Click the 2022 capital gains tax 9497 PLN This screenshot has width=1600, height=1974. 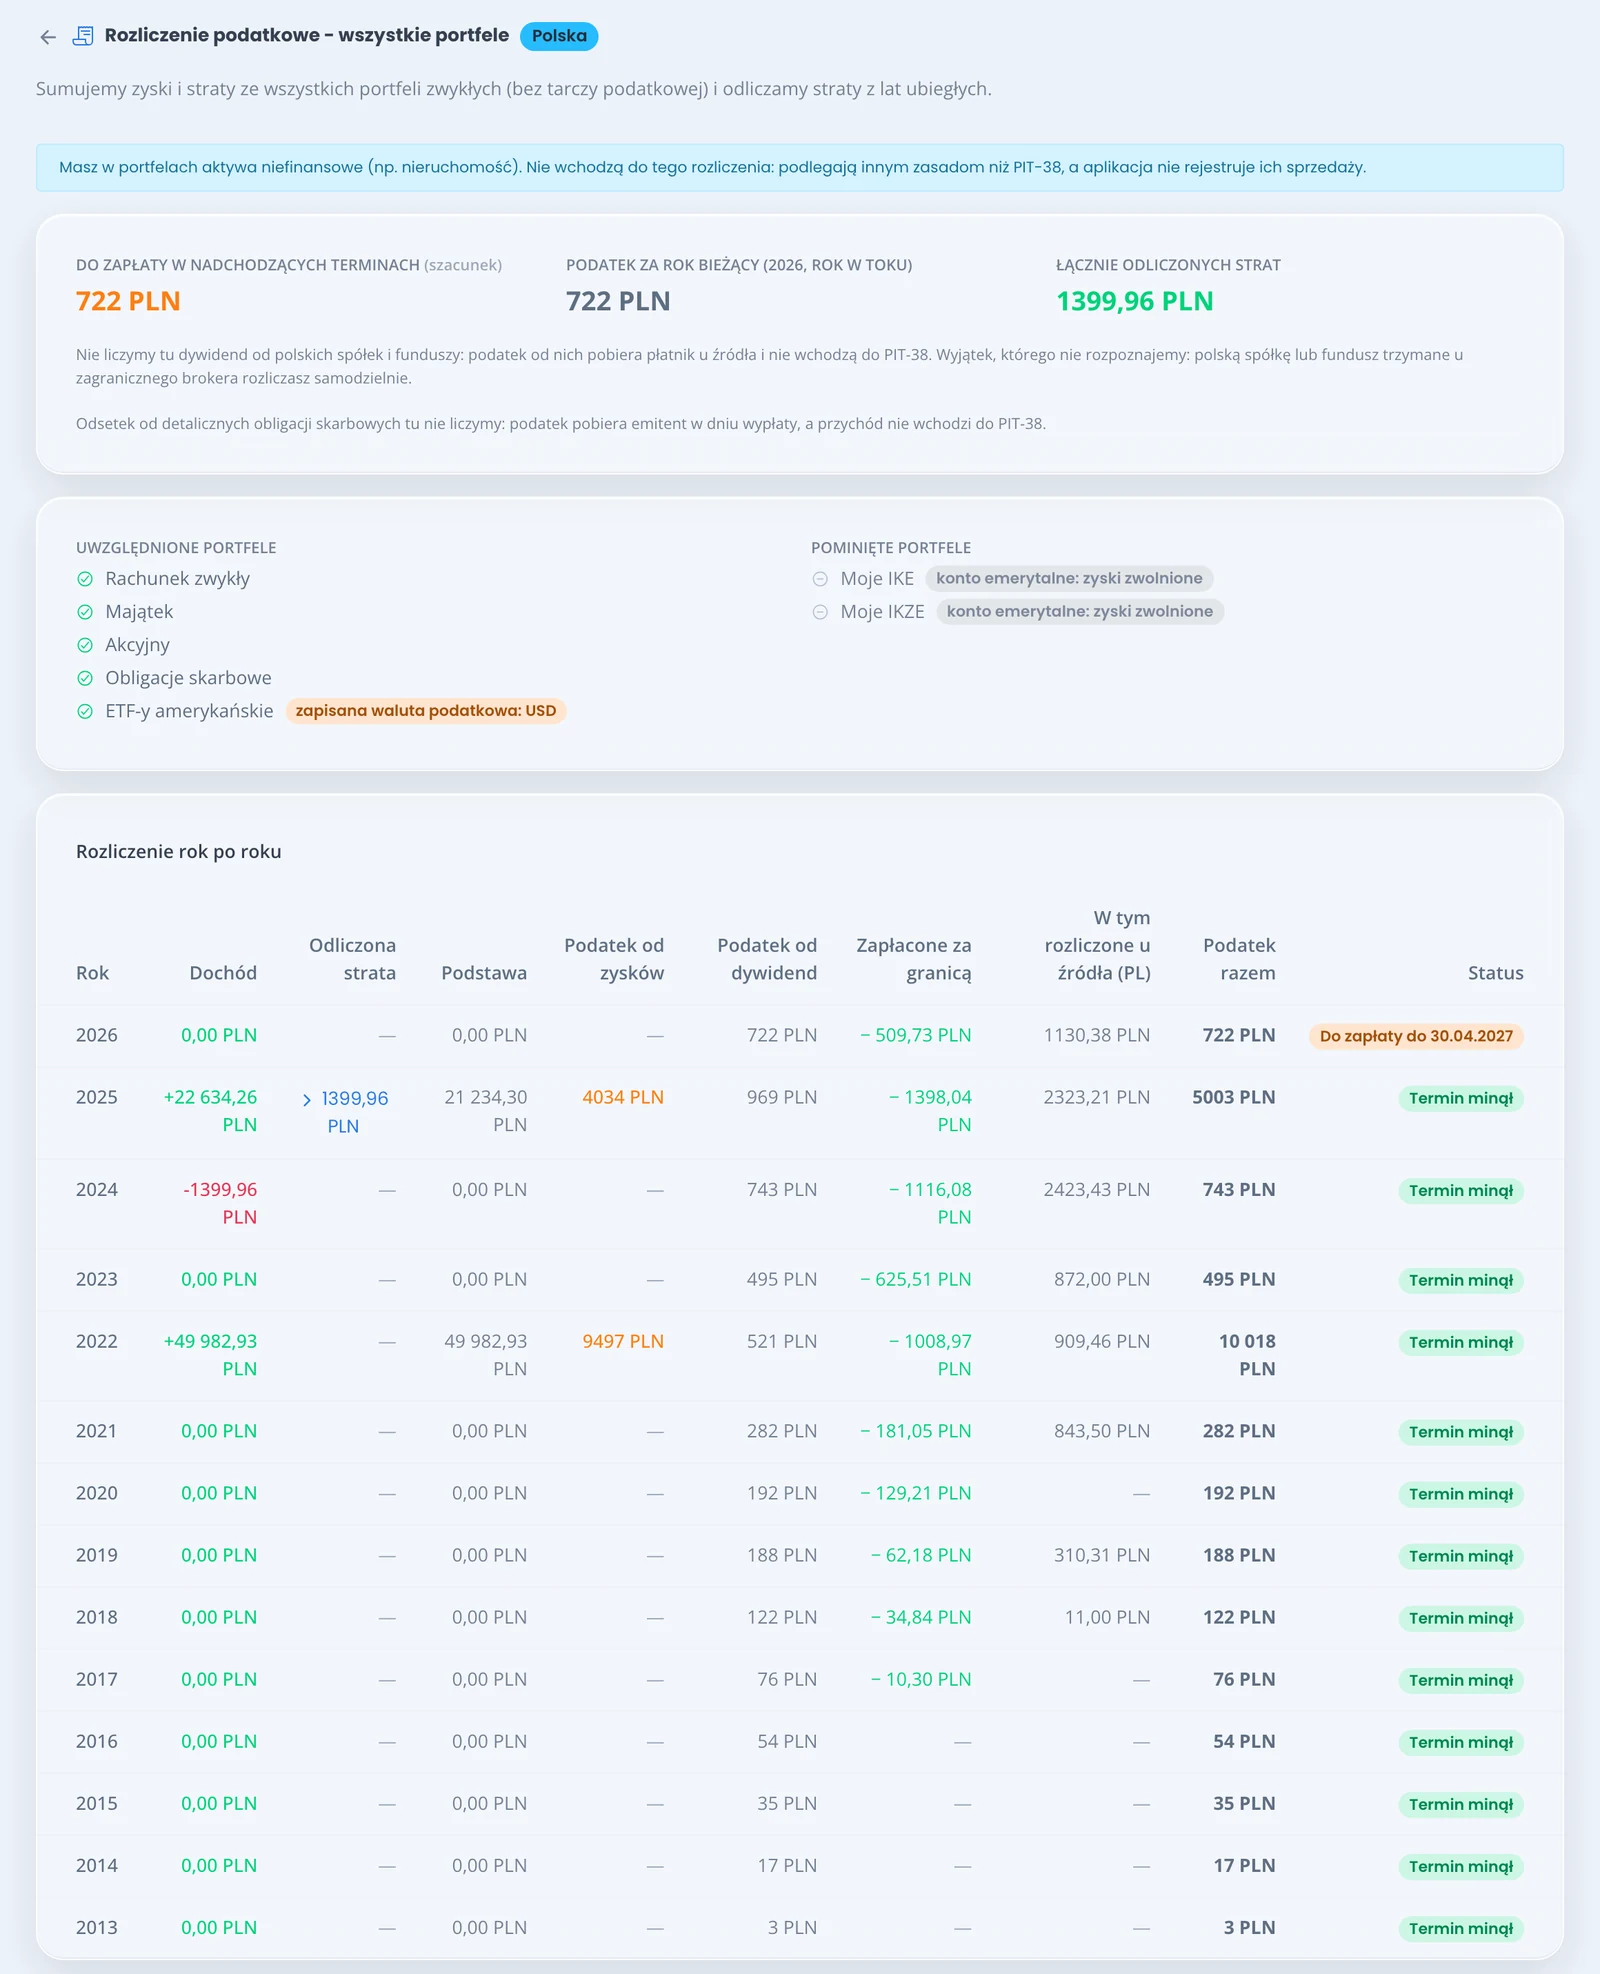(x=623, y=1341)
